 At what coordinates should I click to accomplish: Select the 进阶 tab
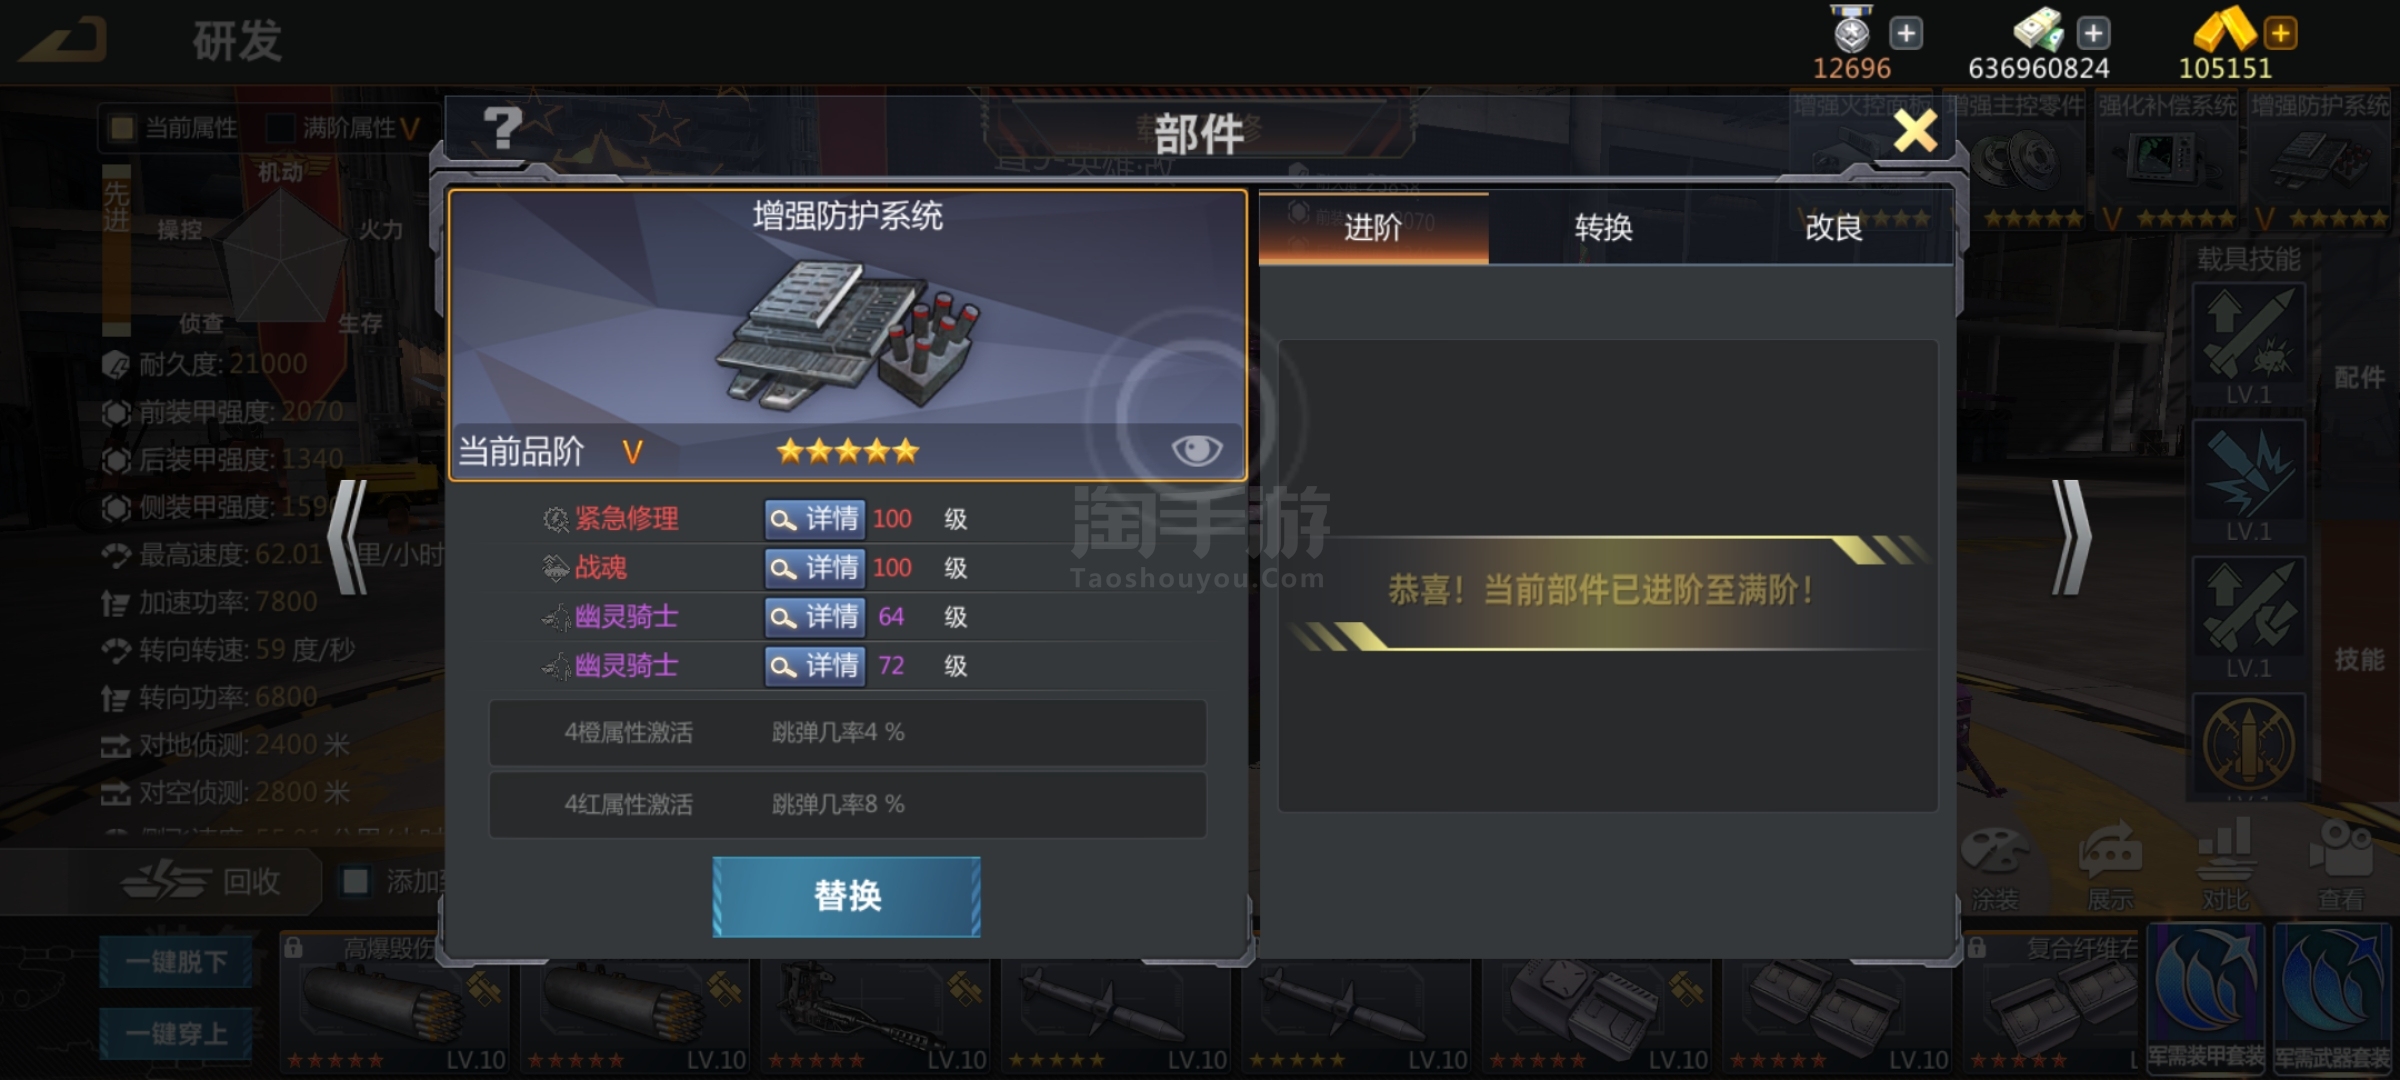[x=1374, y=229]
